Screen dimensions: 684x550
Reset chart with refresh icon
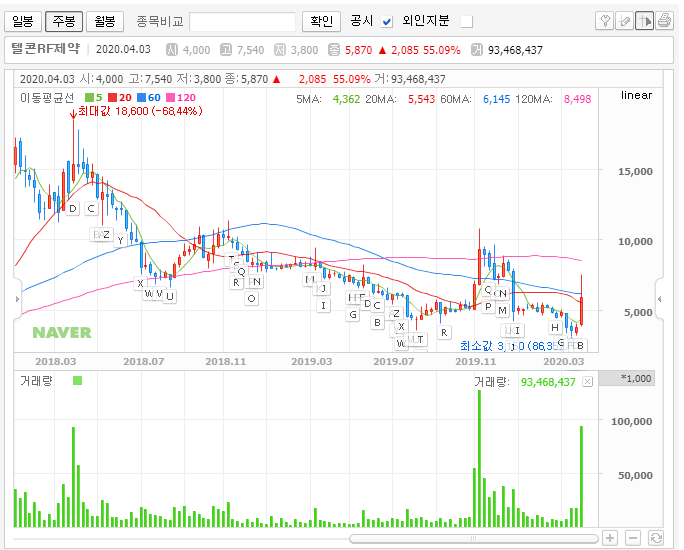[x=656, y=538]
